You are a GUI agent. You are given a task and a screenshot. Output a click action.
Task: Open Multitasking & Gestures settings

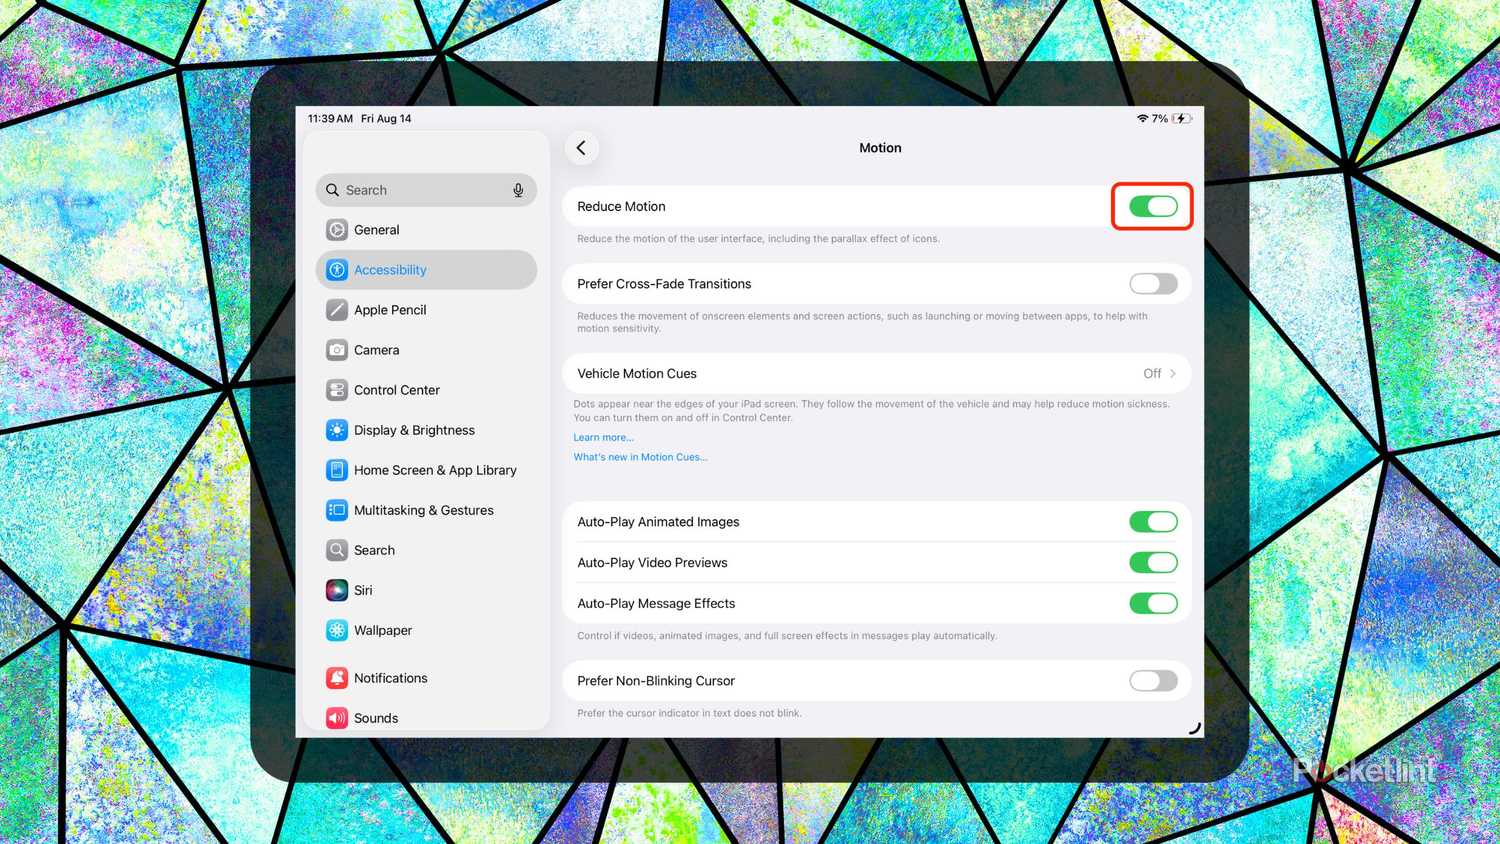[426, 510]
